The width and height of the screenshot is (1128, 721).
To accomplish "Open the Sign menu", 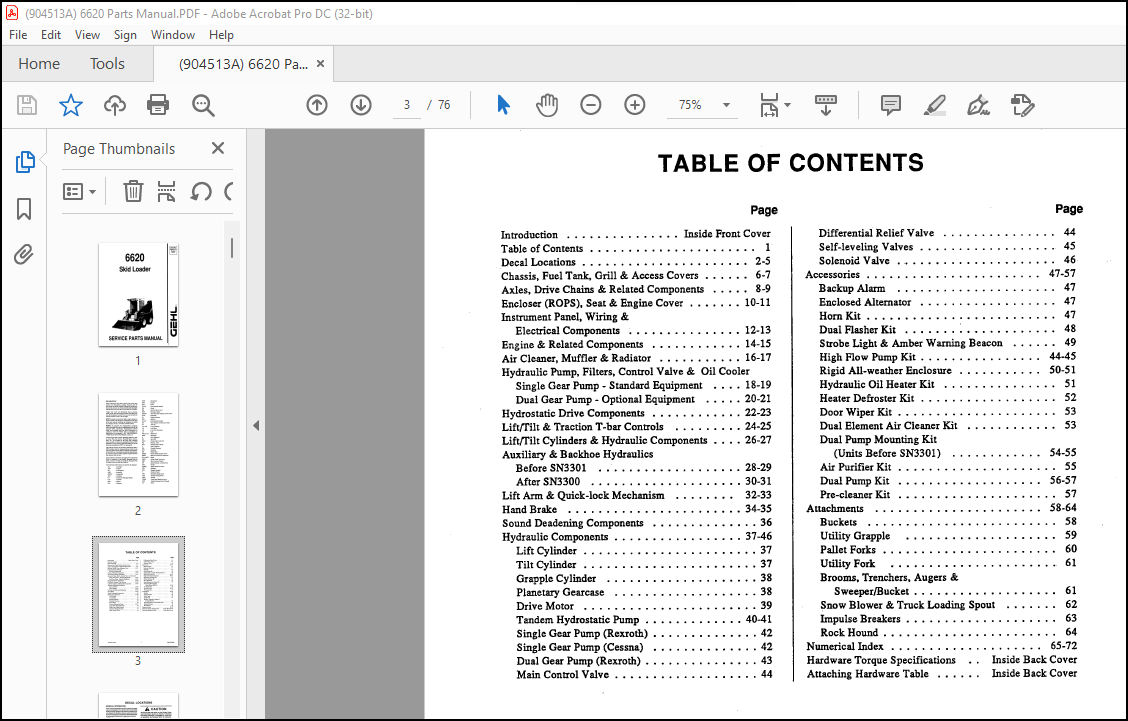I will [124, 35].
